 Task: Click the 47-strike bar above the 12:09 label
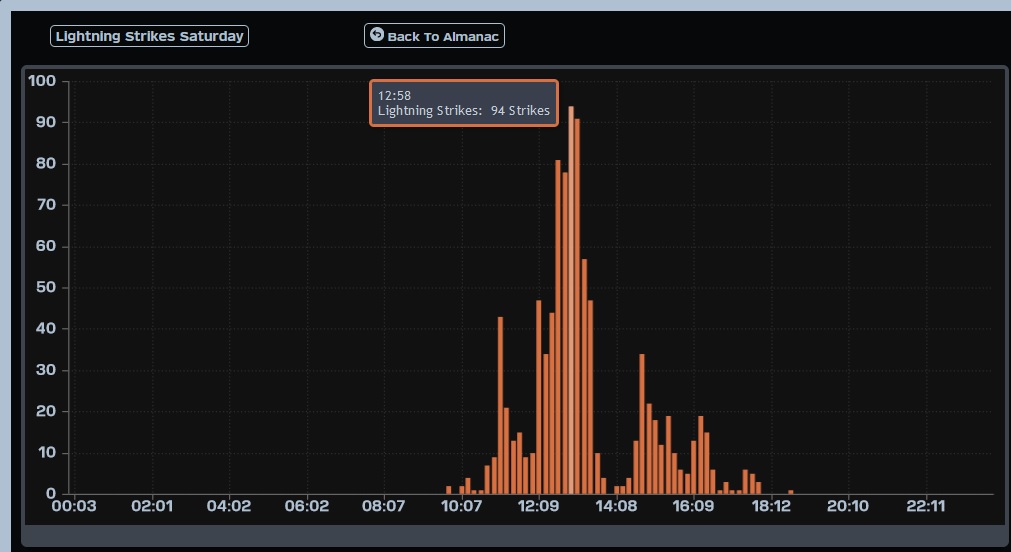(x=539, y=400)
